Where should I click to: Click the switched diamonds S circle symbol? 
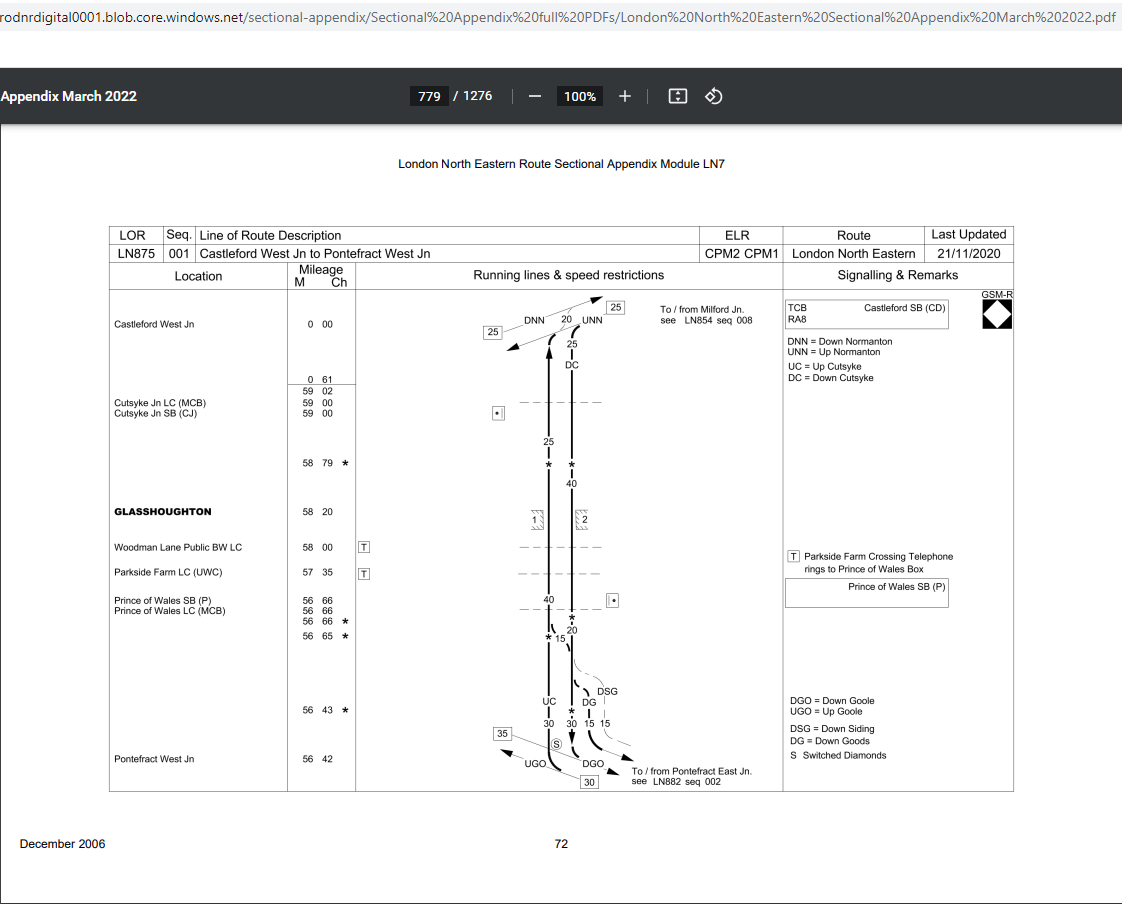[557, 744]
